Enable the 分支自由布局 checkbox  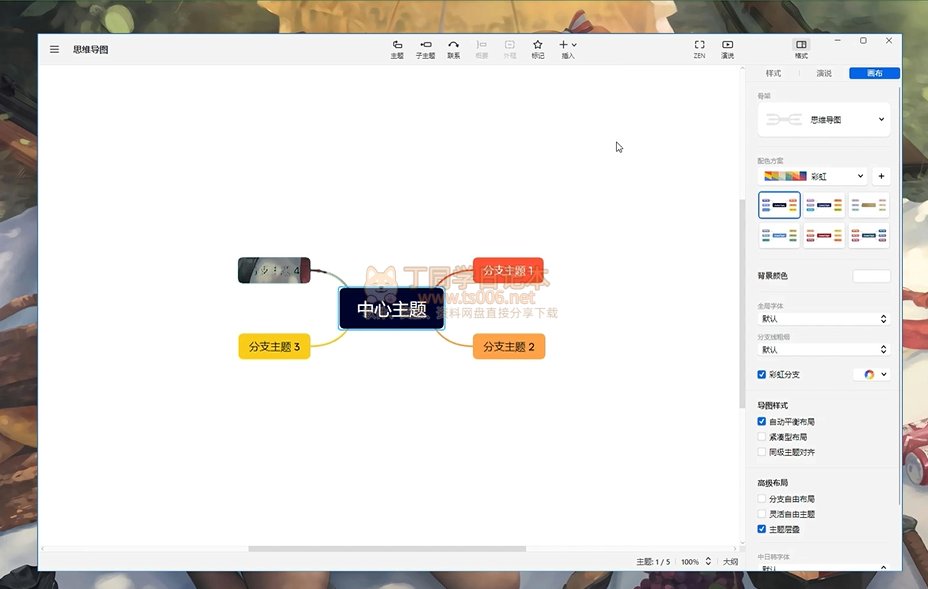tap(762, 499)
